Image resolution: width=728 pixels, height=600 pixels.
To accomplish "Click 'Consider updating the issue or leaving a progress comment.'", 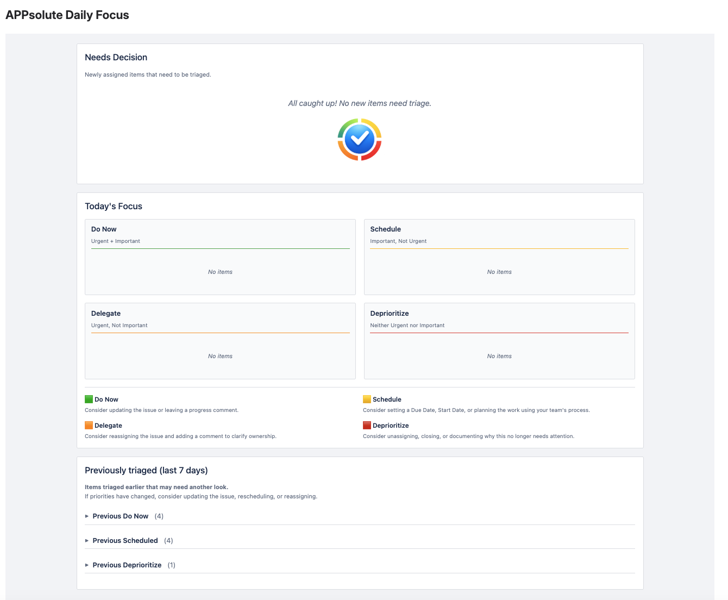I will tap(162, 410).
